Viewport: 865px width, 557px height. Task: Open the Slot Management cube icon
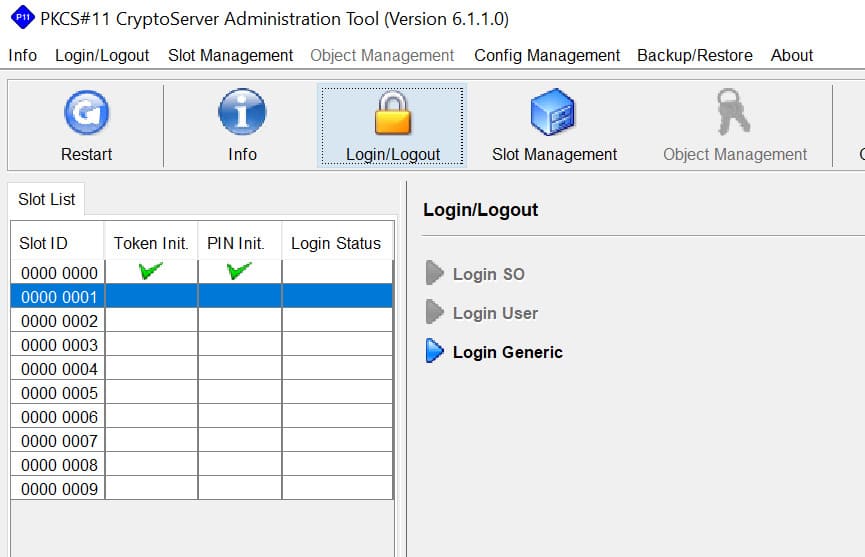[553, 112]
